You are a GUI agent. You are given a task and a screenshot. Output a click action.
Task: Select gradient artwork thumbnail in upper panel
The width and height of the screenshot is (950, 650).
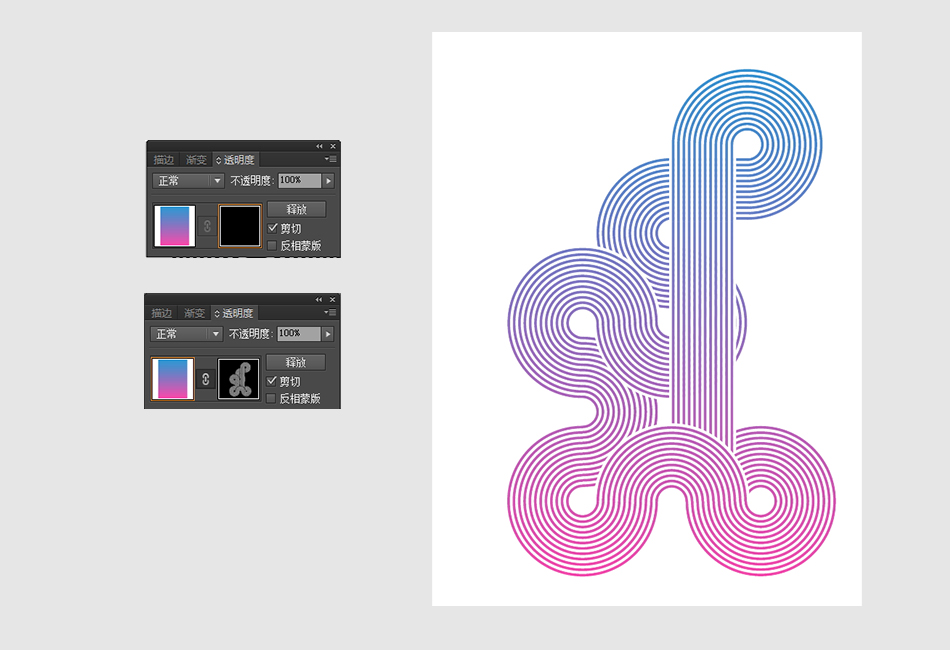click(174, 226)
